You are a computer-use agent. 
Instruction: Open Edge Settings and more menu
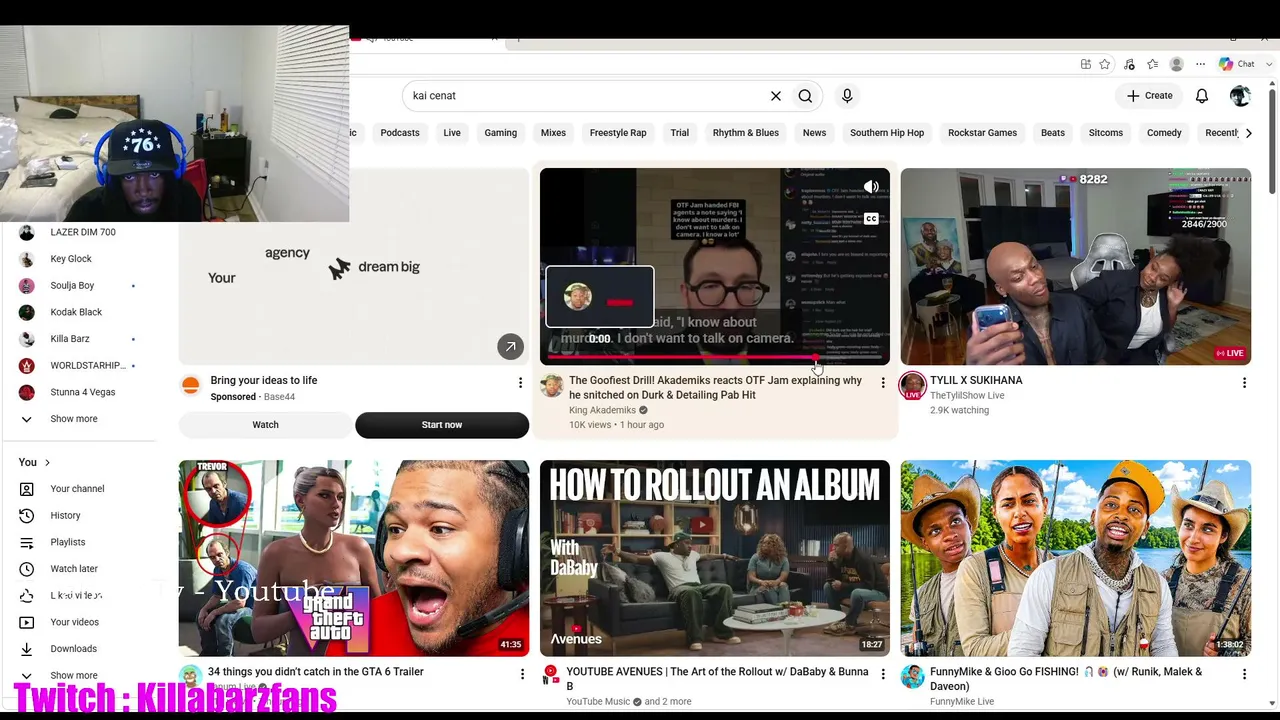point(1200,64)
